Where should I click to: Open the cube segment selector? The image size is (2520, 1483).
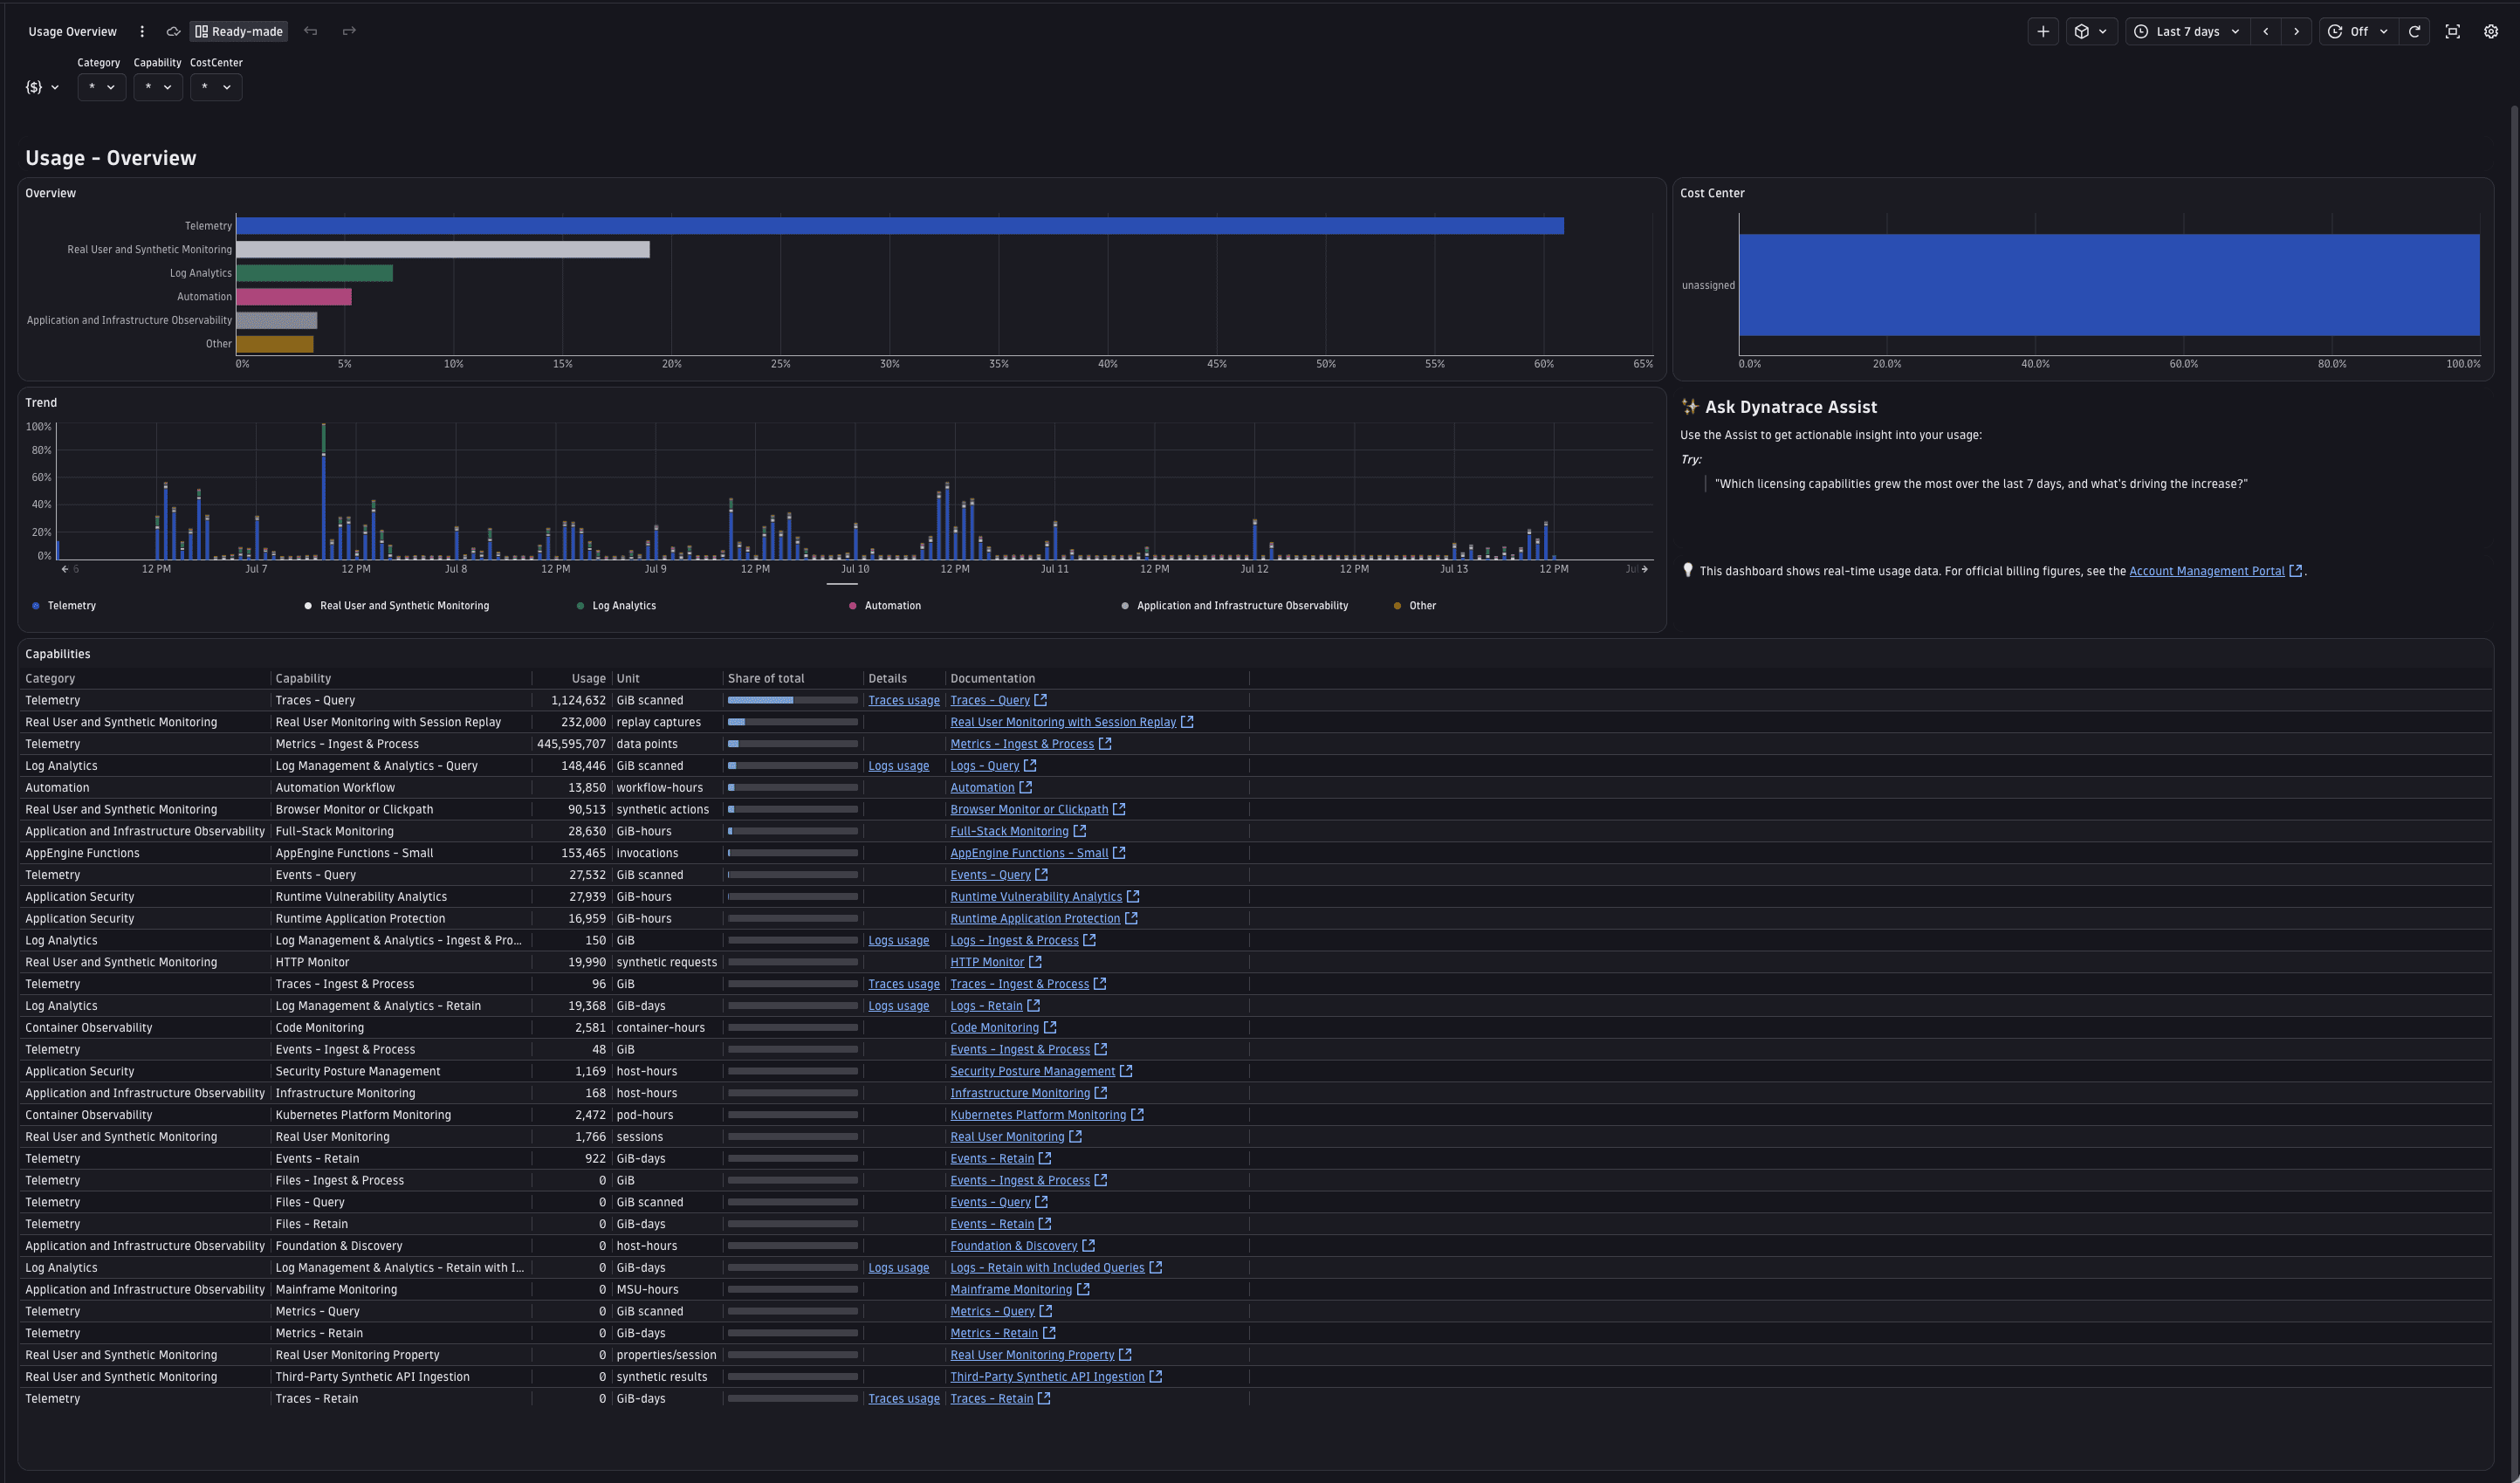(2091, 31)
